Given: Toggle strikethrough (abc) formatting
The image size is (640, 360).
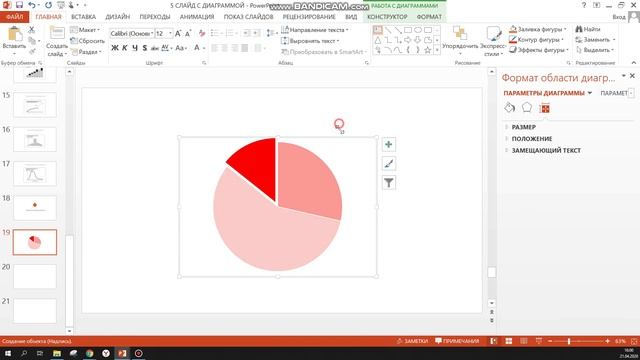Looking at the screenshot, I should (x=155, y=48).
